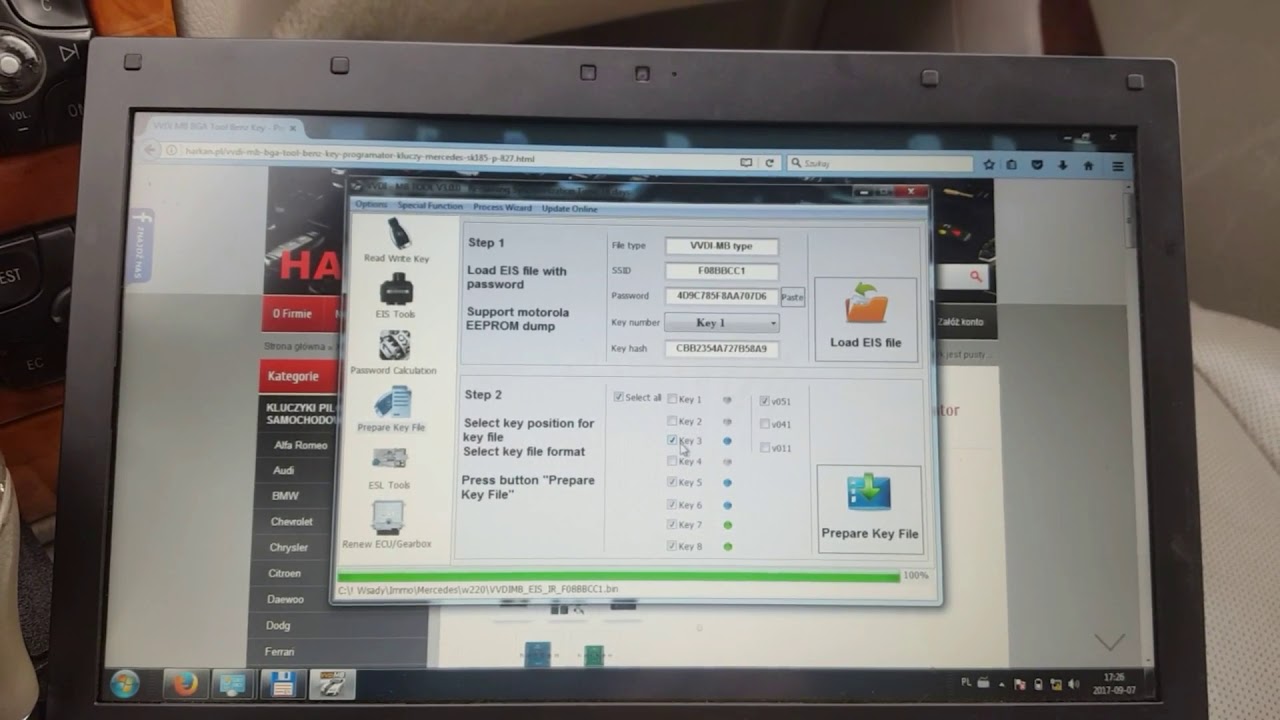Screen dimensions: 1280x720
Task: Uncheck the Key 3 checkbox
Action: click(672, 440)
